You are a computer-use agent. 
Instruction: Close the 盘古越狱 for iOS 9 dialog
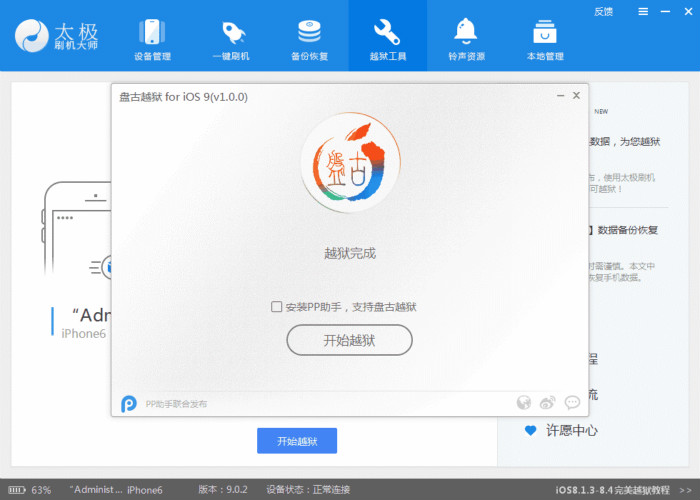(576, 96)
